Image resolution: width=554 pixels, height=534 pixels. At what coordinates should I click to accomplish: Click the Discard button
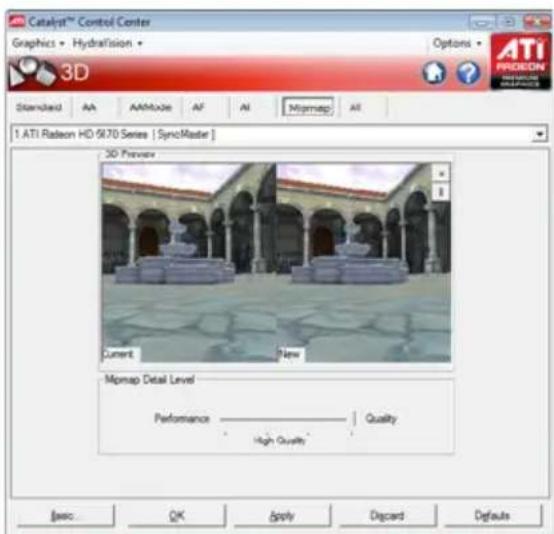coord(387,516)
